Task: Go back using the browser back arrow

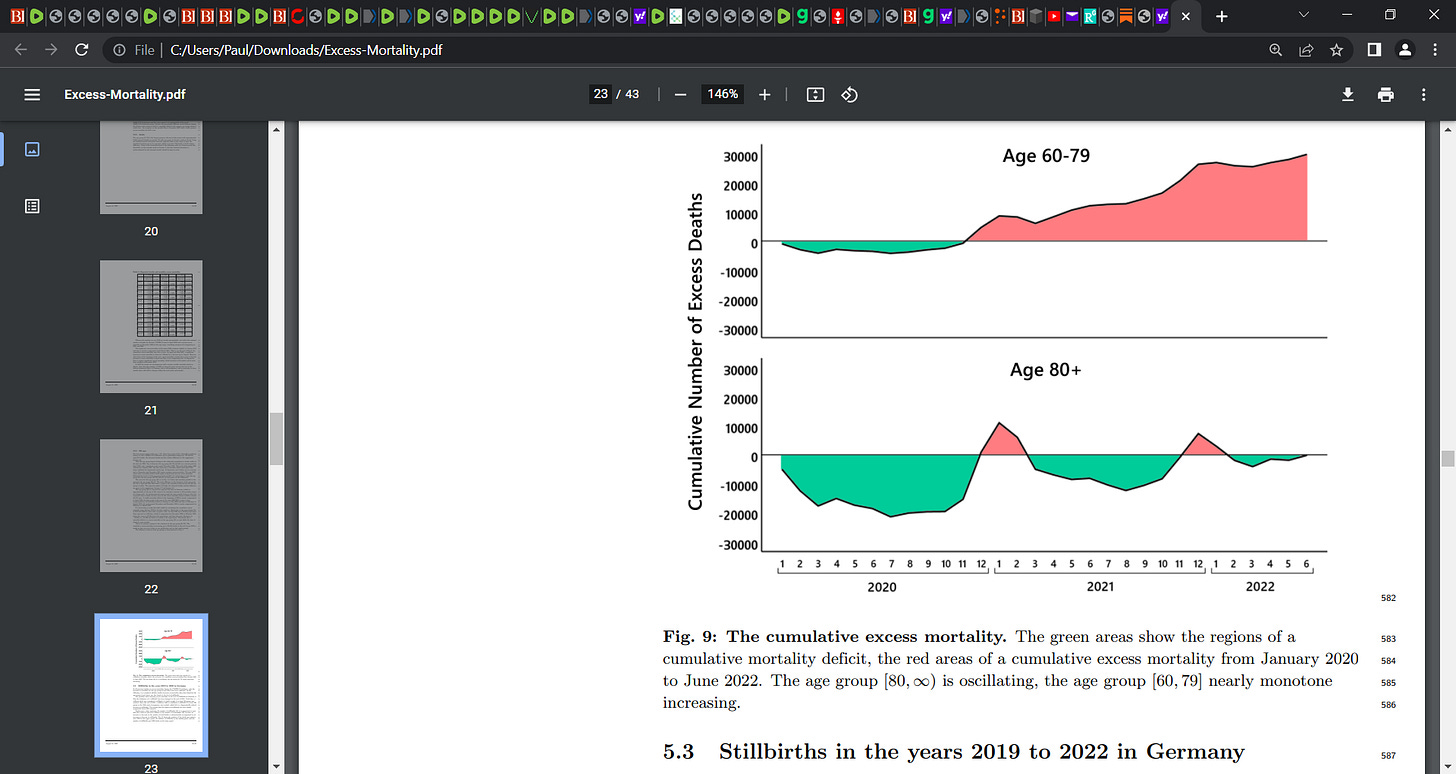Action: pos(22,49)
